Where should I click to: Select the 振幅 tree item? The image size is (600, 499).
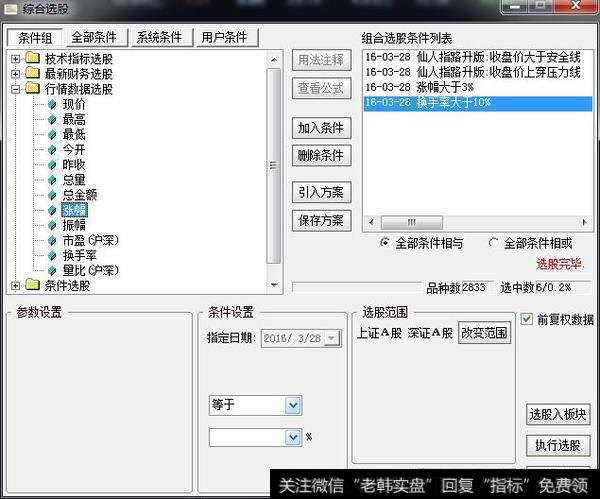pos(74,225)
